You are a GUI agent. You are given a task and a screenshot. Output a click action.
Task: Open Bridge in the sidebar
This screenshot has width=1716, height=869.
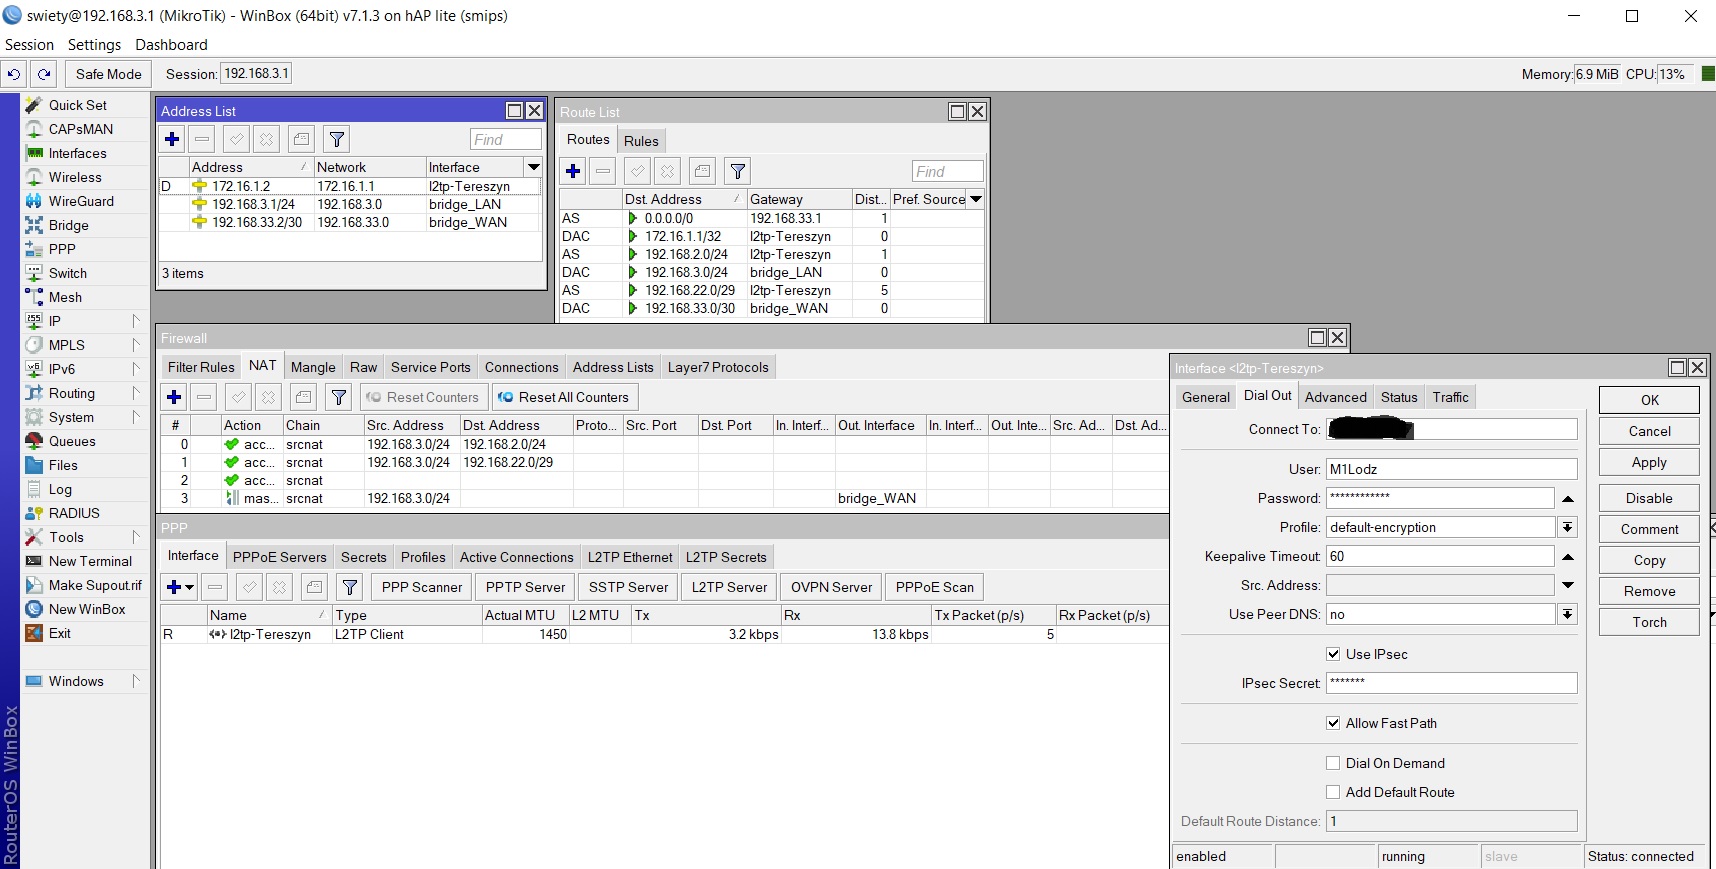pos(69,225)
